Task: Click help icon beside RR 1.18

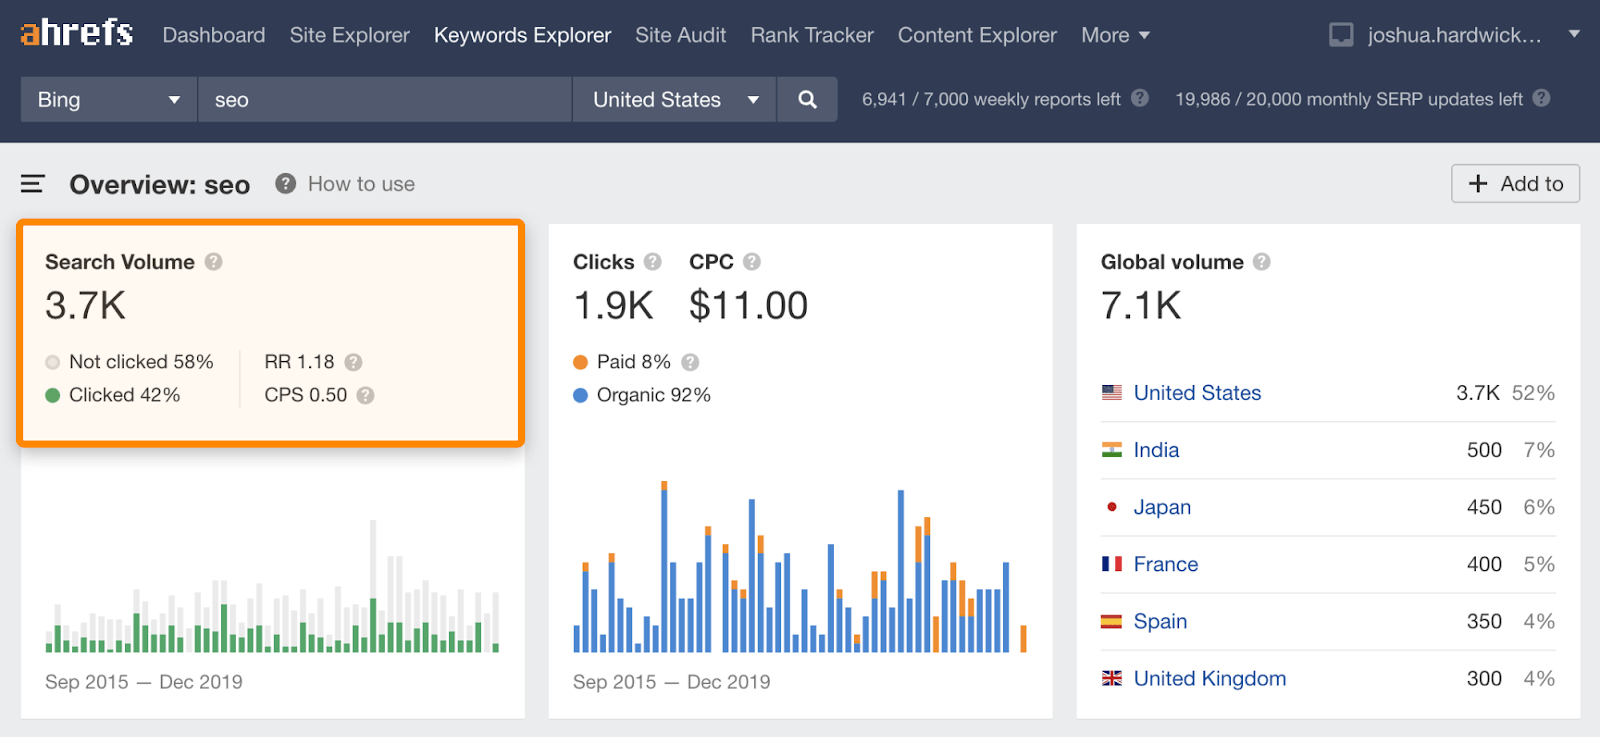Action: (353, 362)
